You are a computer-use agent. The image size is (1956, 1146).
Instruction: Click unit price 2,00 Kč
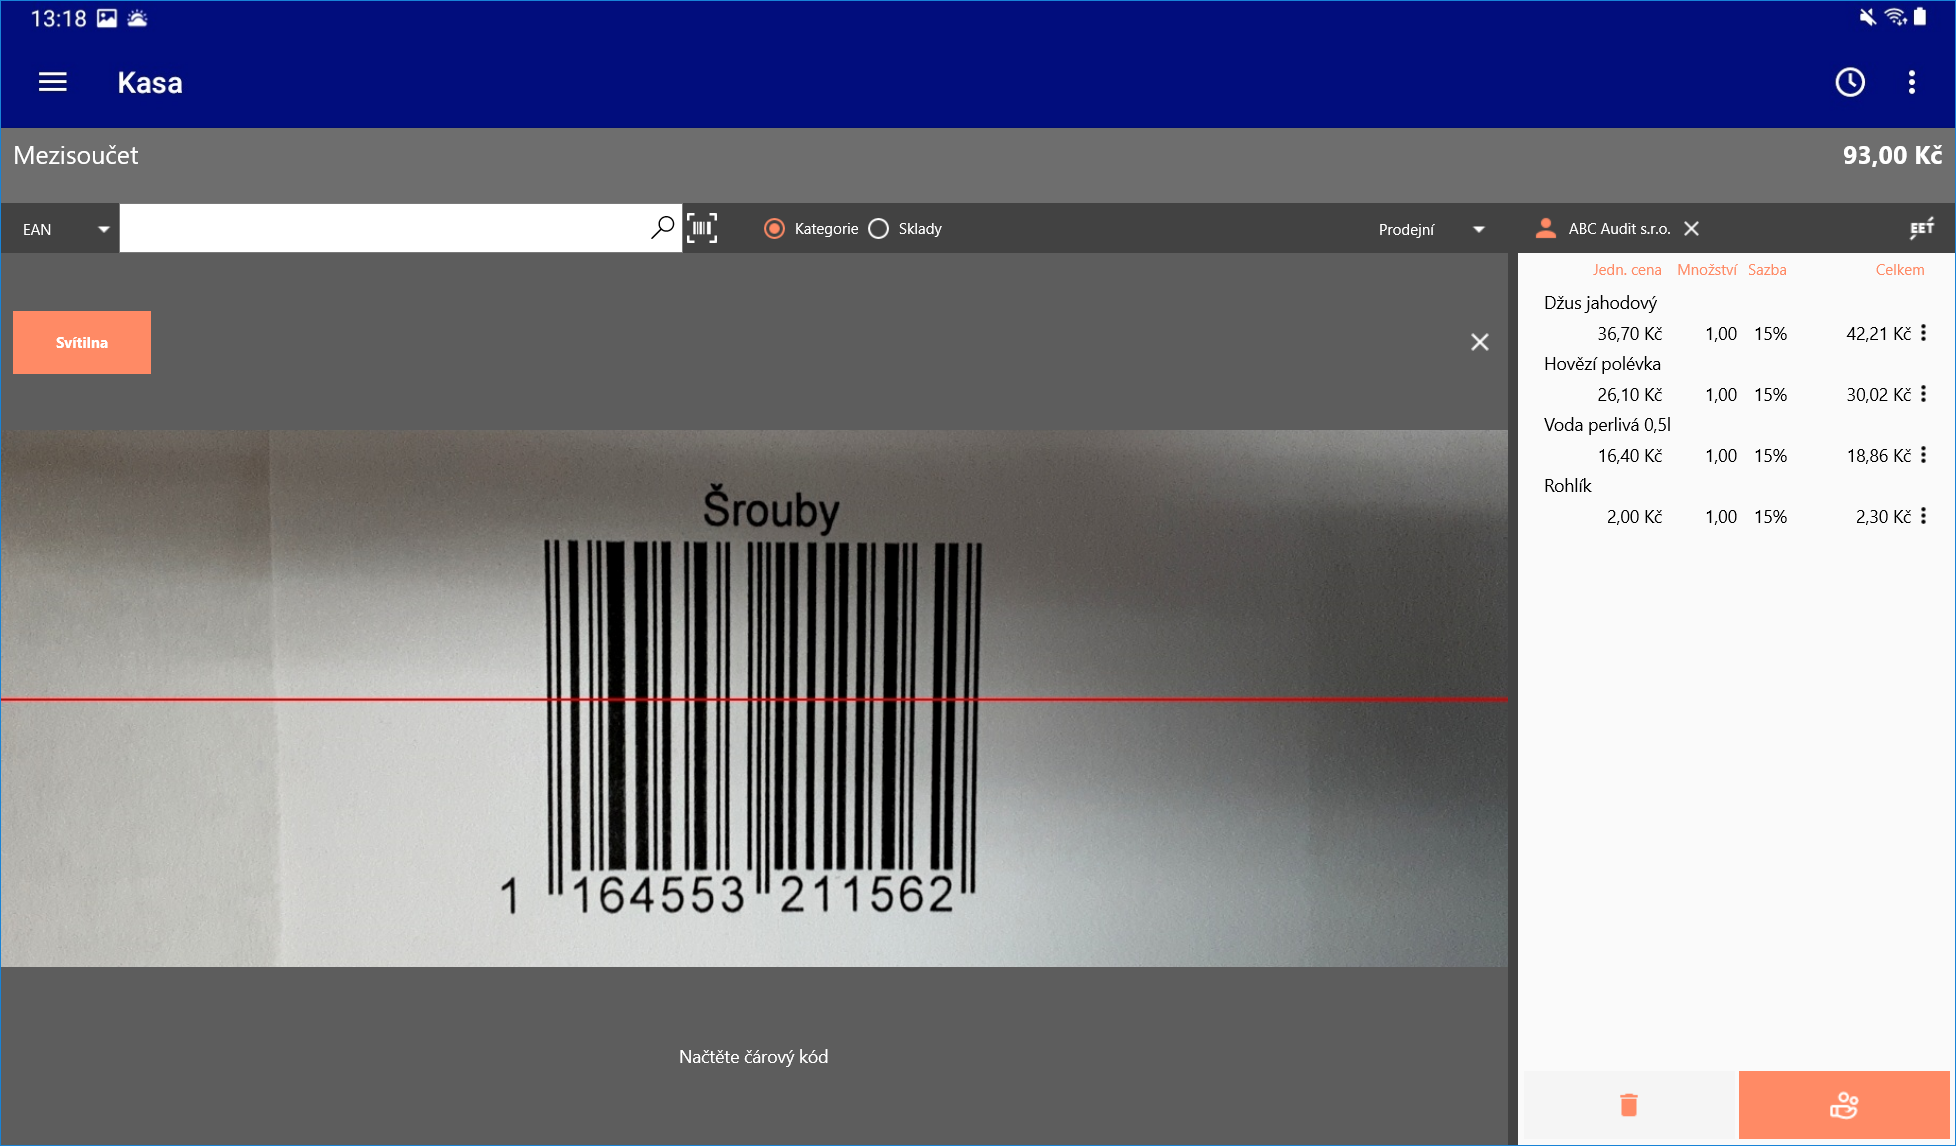coord(1634,516)
